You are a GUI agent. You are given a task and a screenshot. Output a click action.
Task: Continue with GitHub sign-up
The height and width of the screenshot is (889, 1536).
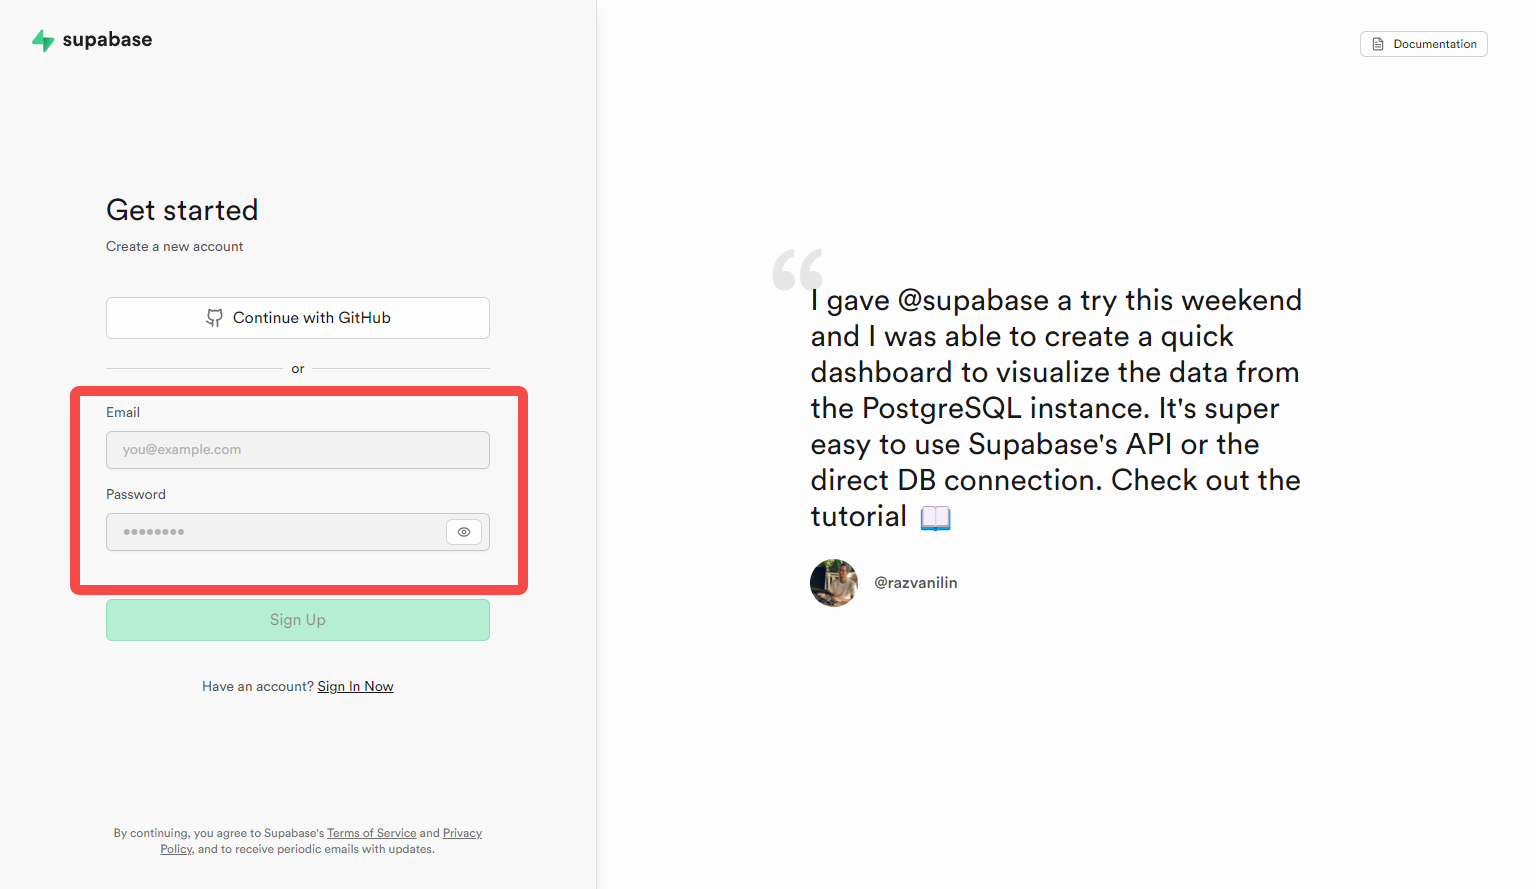[298, 318]
